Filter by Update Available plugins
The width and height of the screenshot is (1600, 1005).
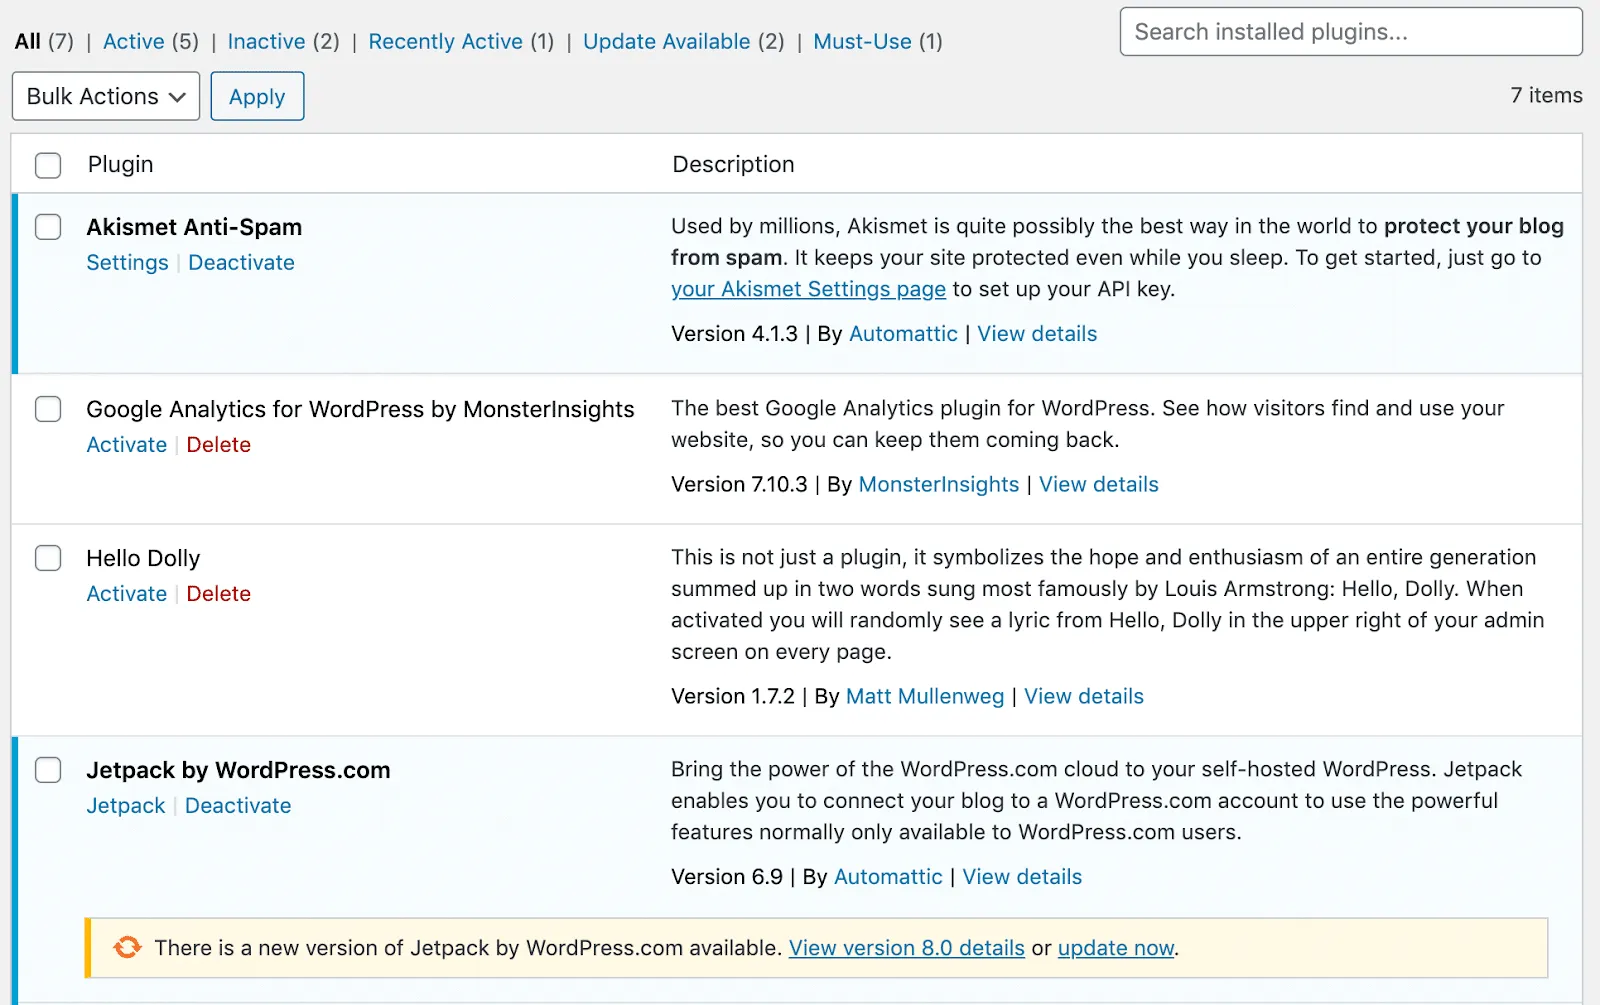(x=667, y=41)
